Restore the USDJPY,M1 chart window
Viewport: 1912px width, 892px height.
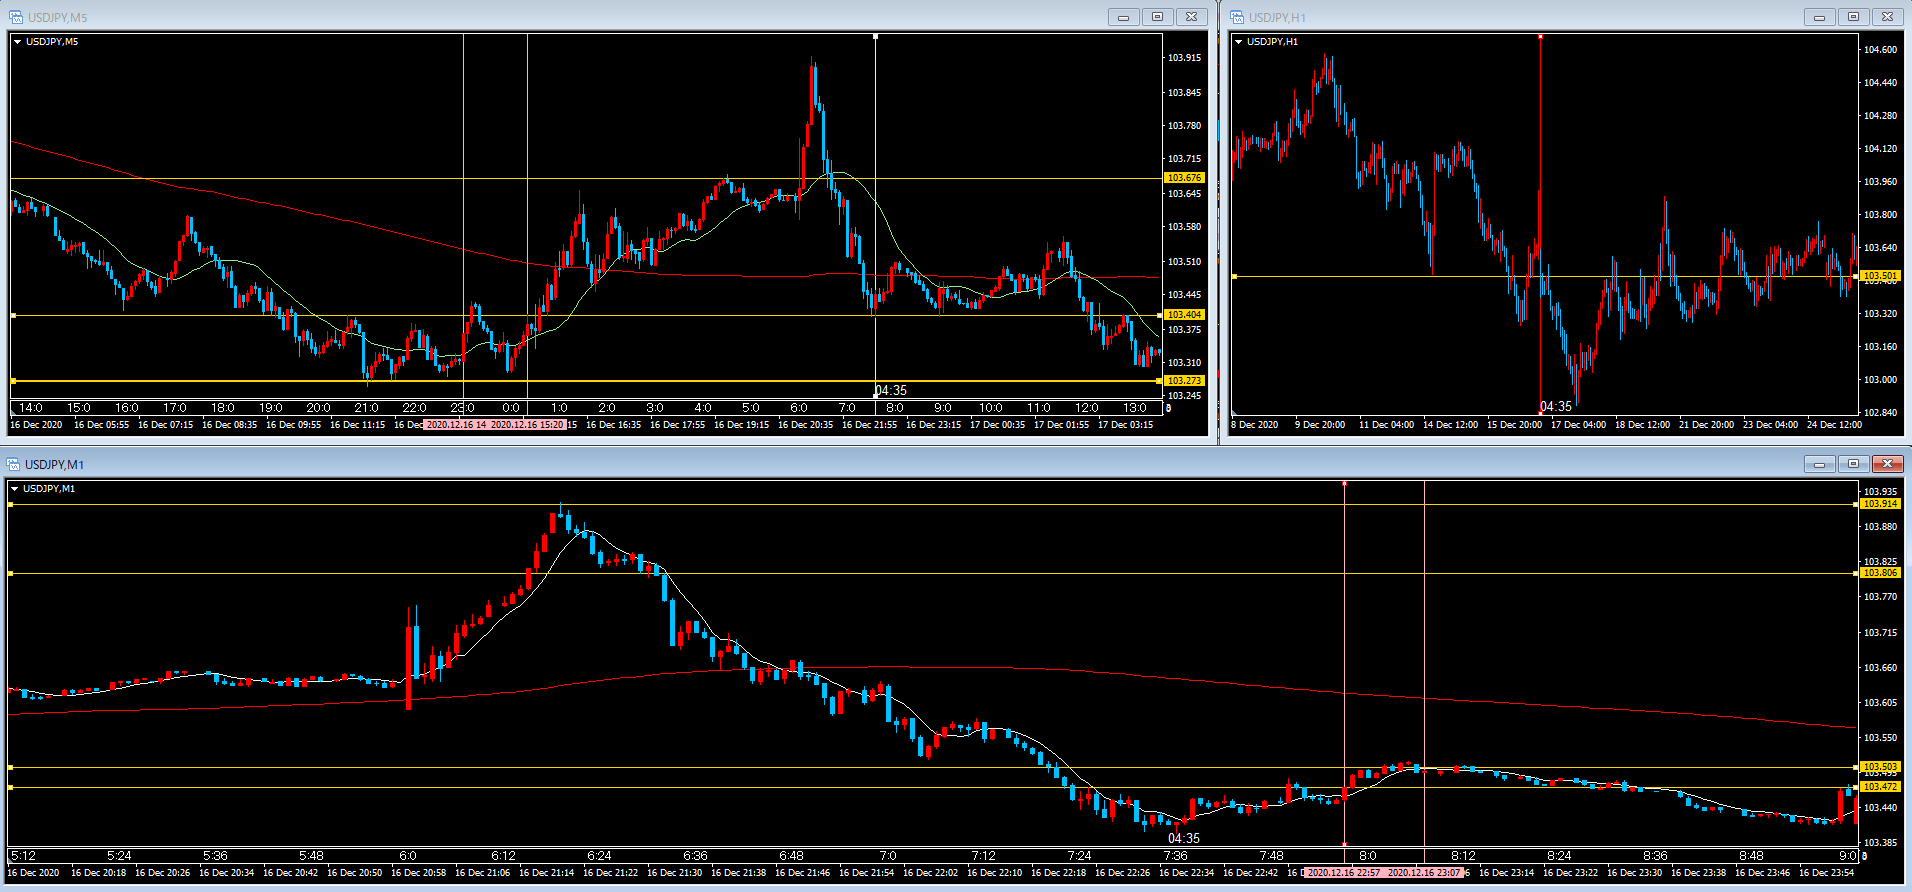click(x=1853, y=464)
